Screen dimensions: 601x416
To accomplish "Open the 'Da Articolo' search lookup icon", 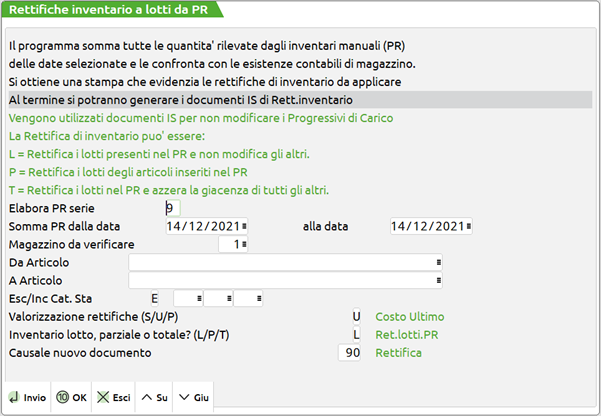I will pyautogui.click(x=439, y=262).
